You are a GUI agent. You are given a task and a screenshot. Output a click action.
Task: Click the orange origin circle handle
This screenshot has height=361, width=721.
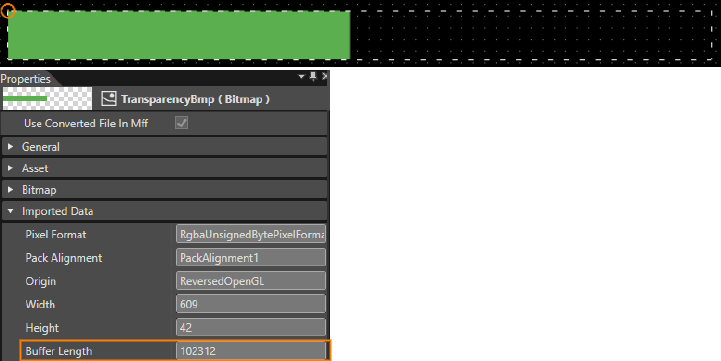tap(8, 11)
